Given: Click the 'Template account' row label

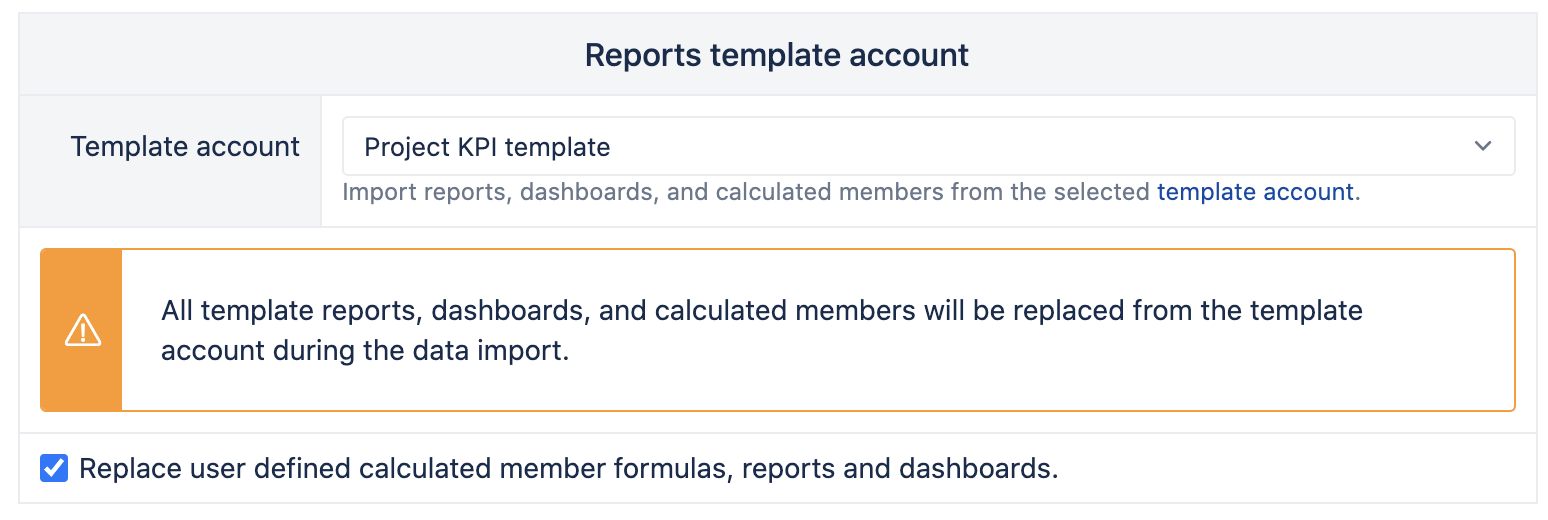Looking at the screenshot, I should pos(185,147).
